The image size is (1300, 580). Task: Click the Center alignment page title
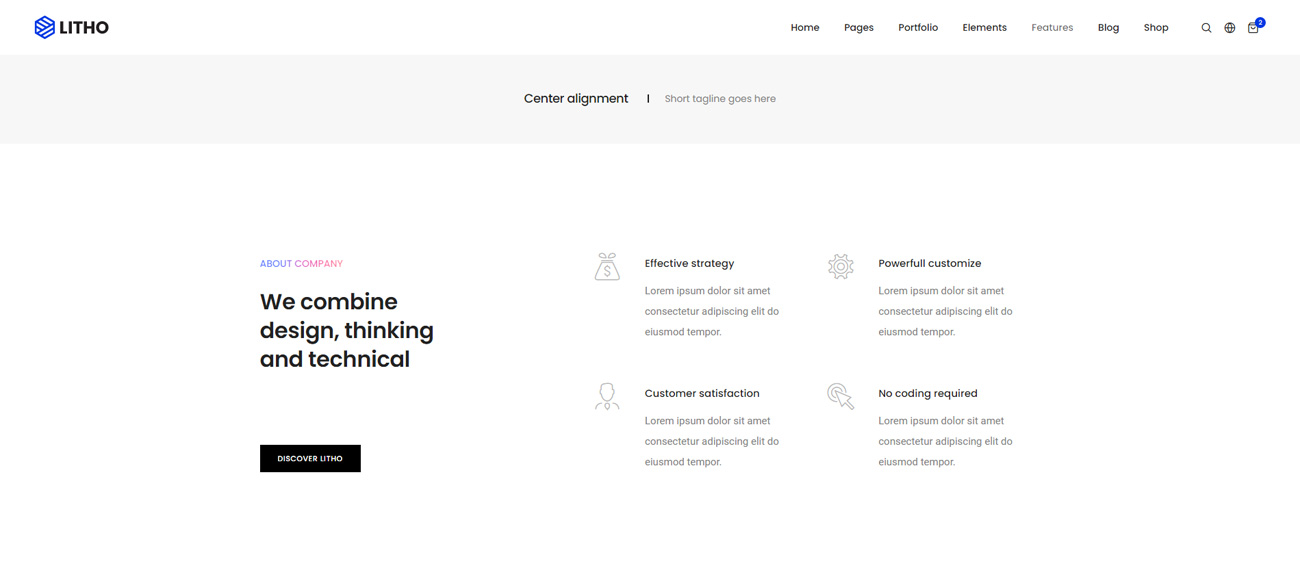coord(576,99)
